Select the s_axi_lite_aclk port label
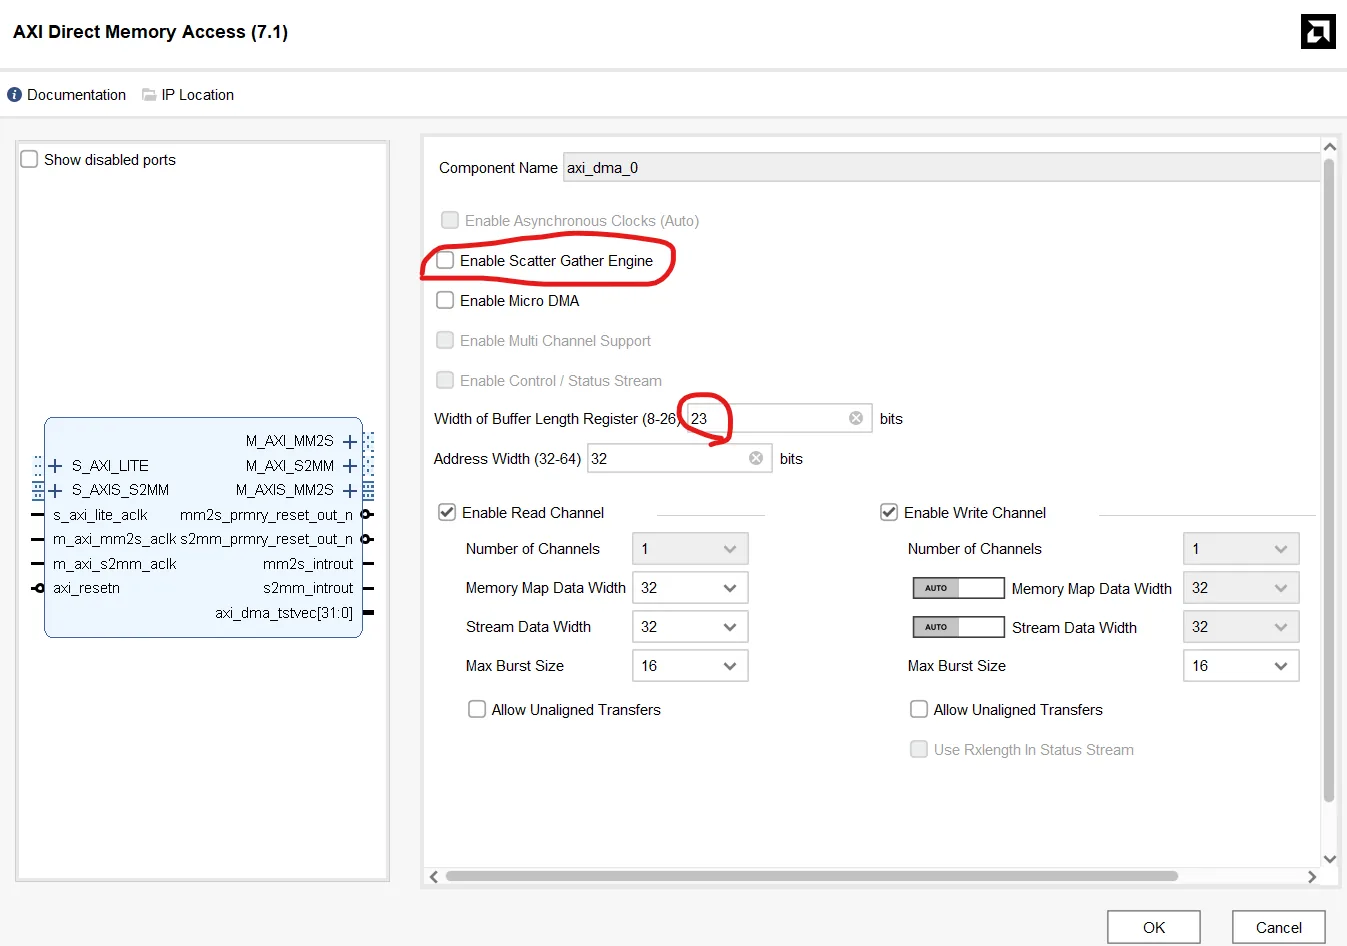Image resolution: width=1347 pixels, height=946 pixels. point(100,515)
